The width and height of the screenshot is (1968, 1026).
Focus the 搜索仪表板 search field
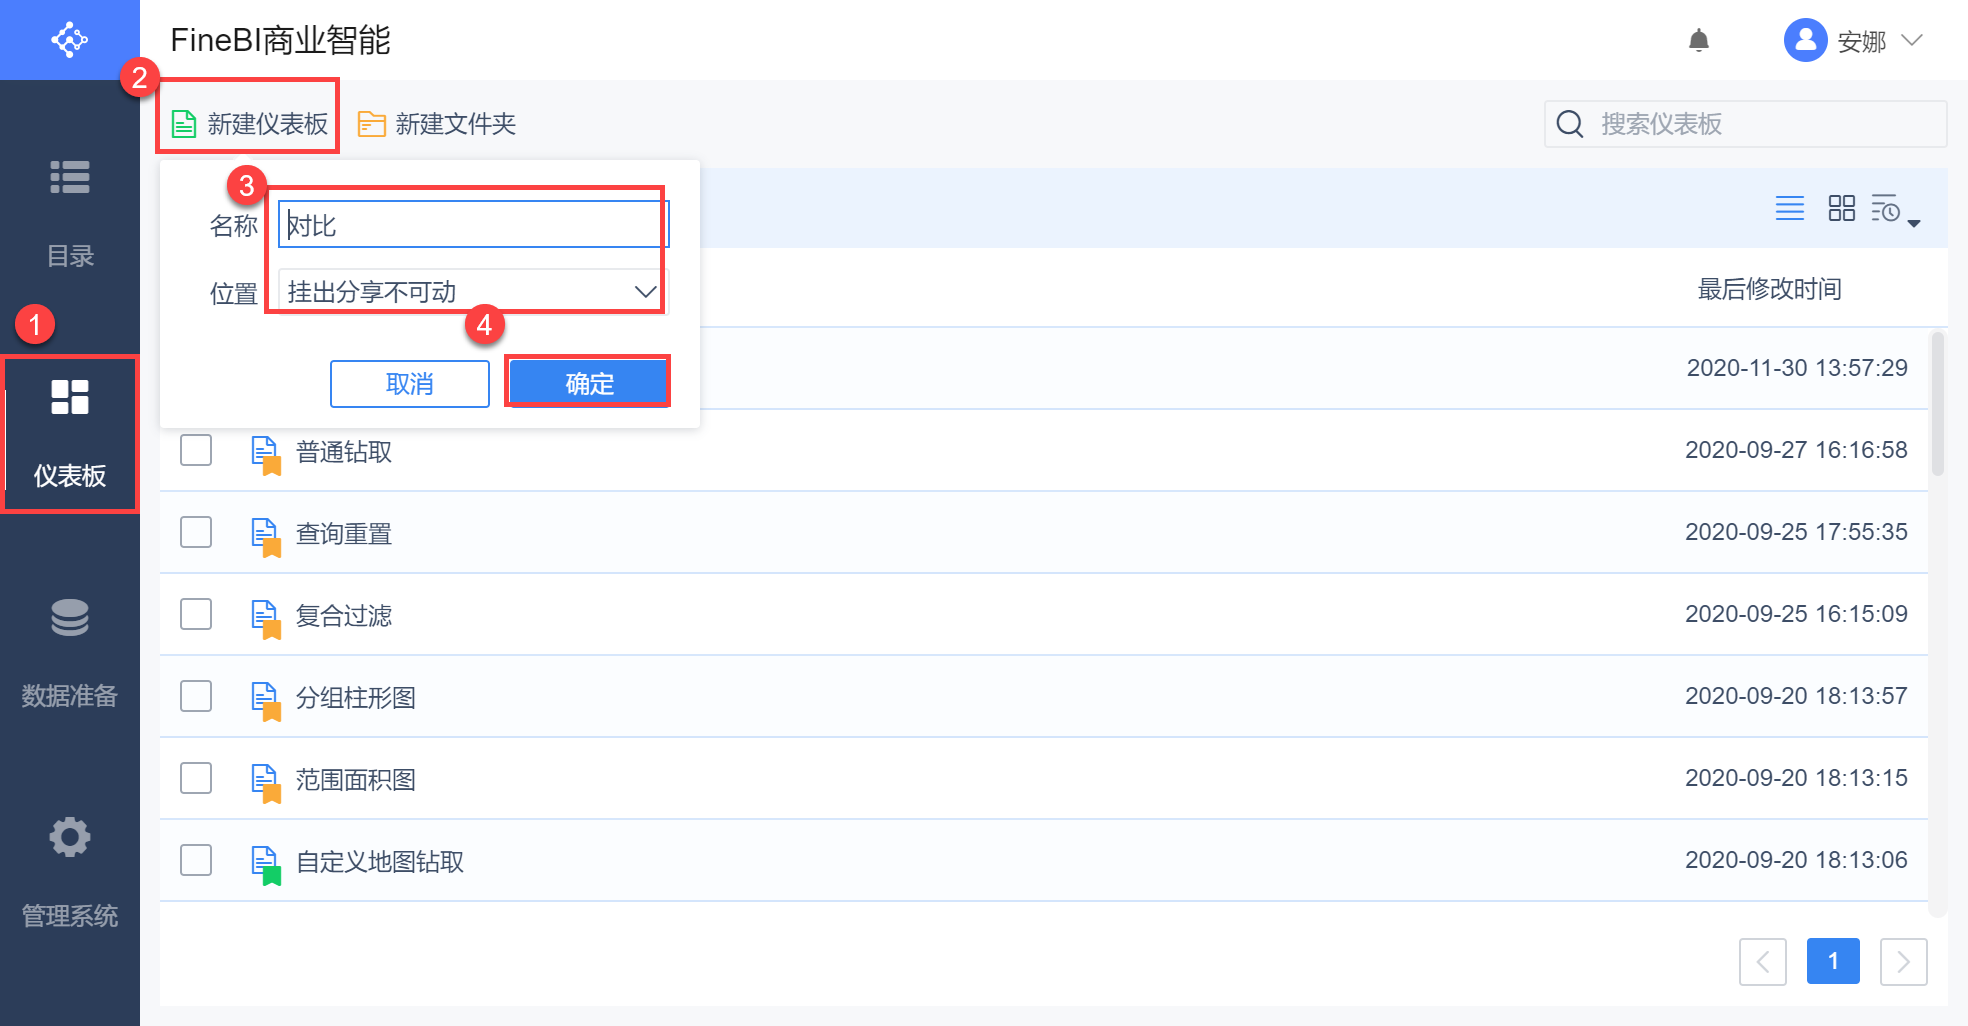tap(1760, 124)
